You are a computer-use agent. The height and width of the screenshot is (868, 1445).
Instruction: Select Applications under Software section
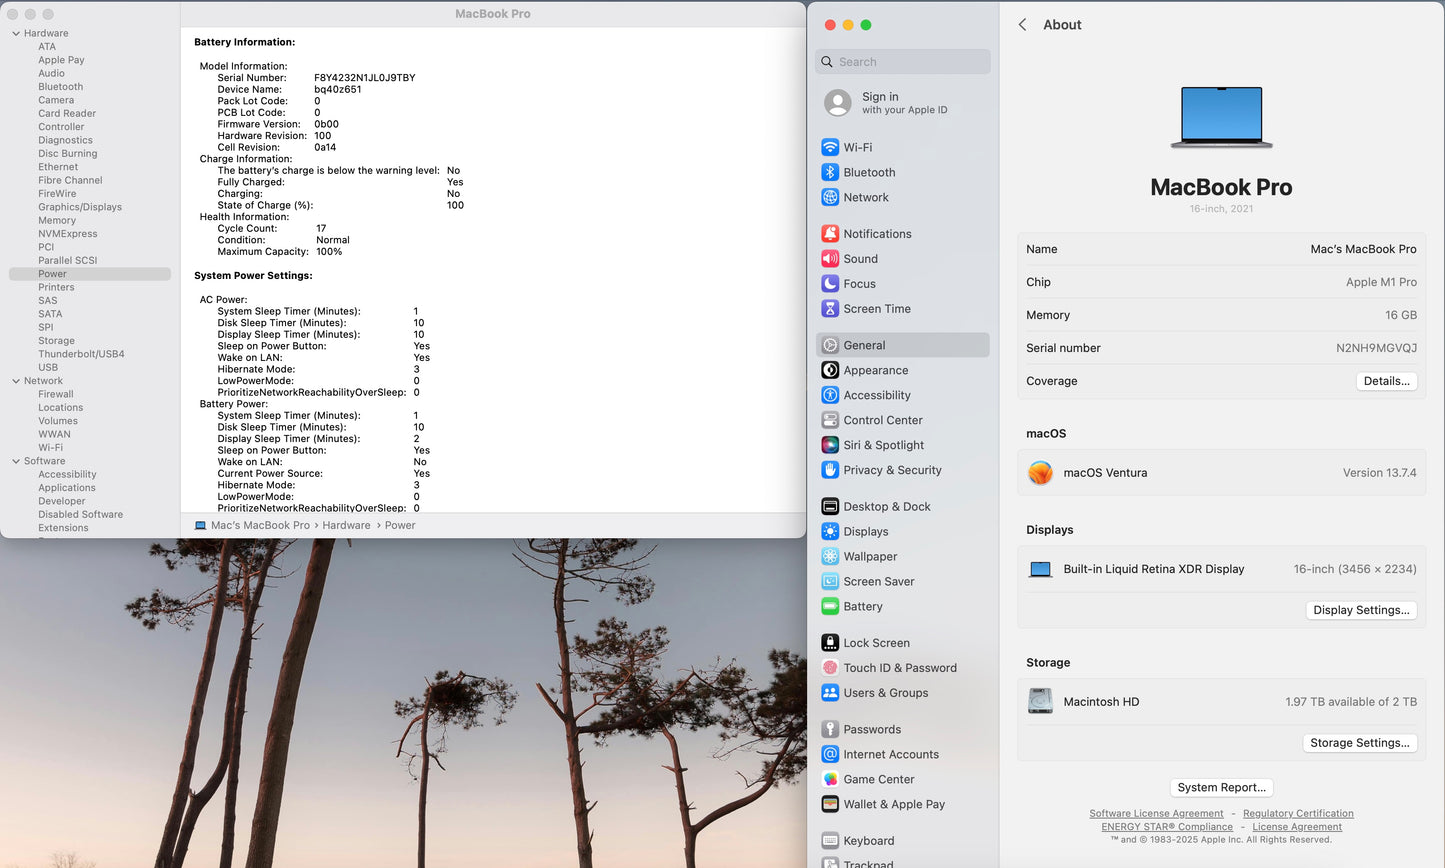tap(67, 488)
